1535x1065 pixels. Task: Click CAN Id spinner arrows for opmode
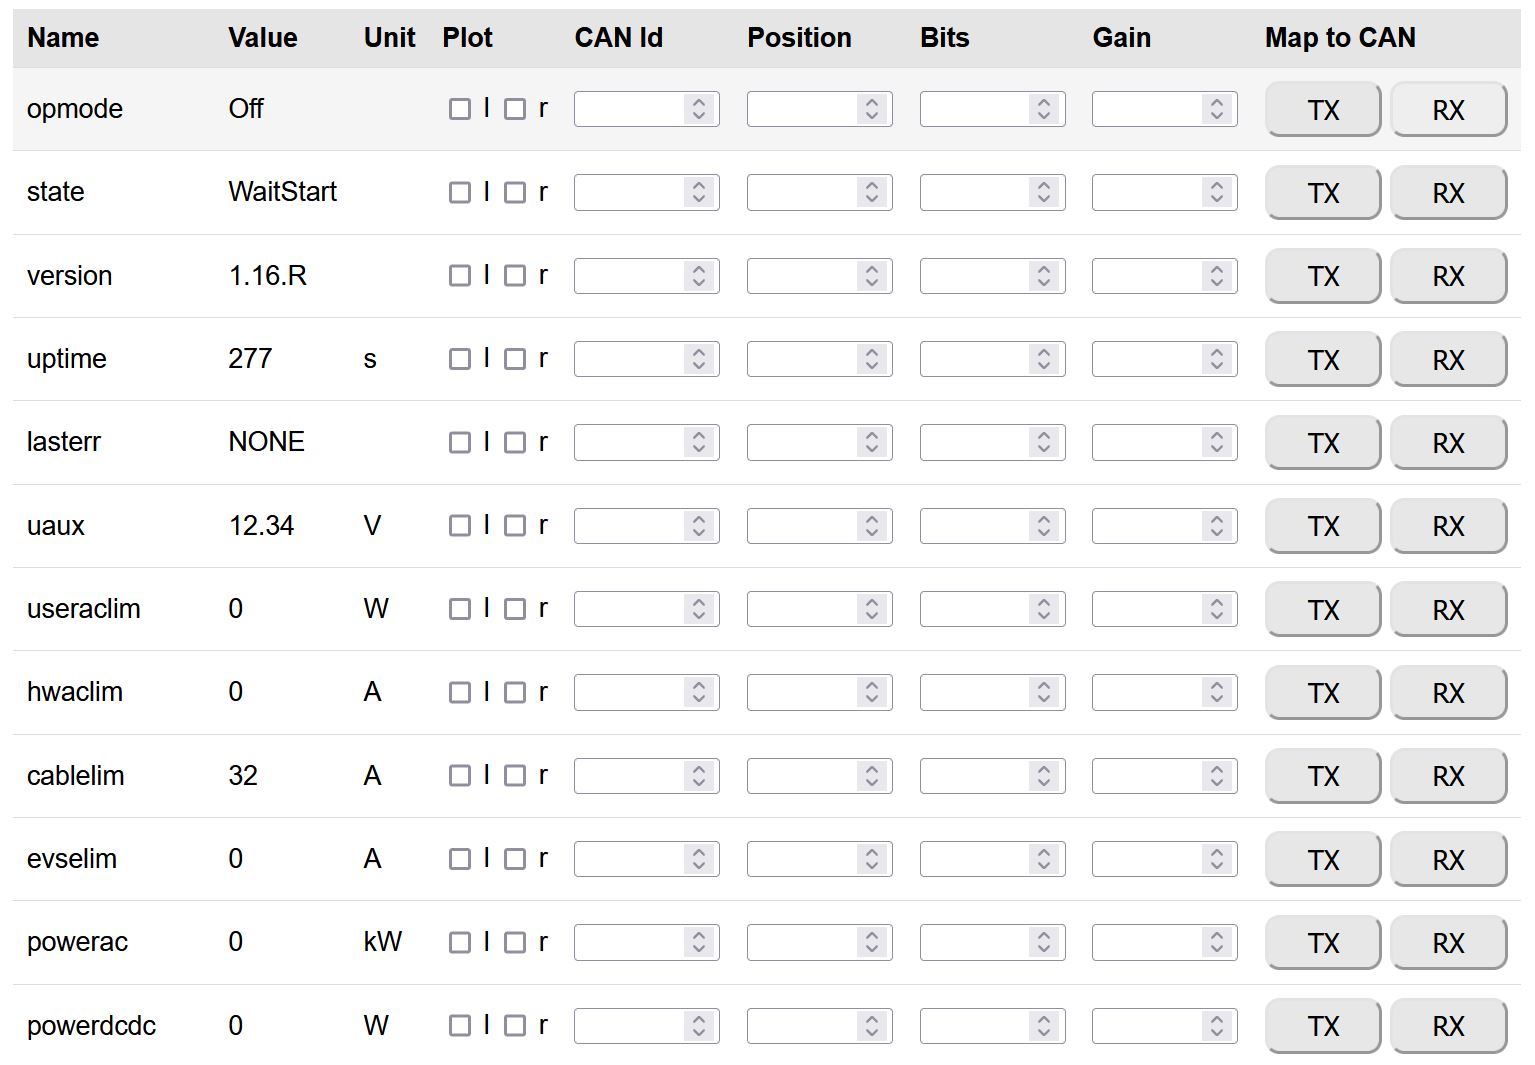[699, 109]
